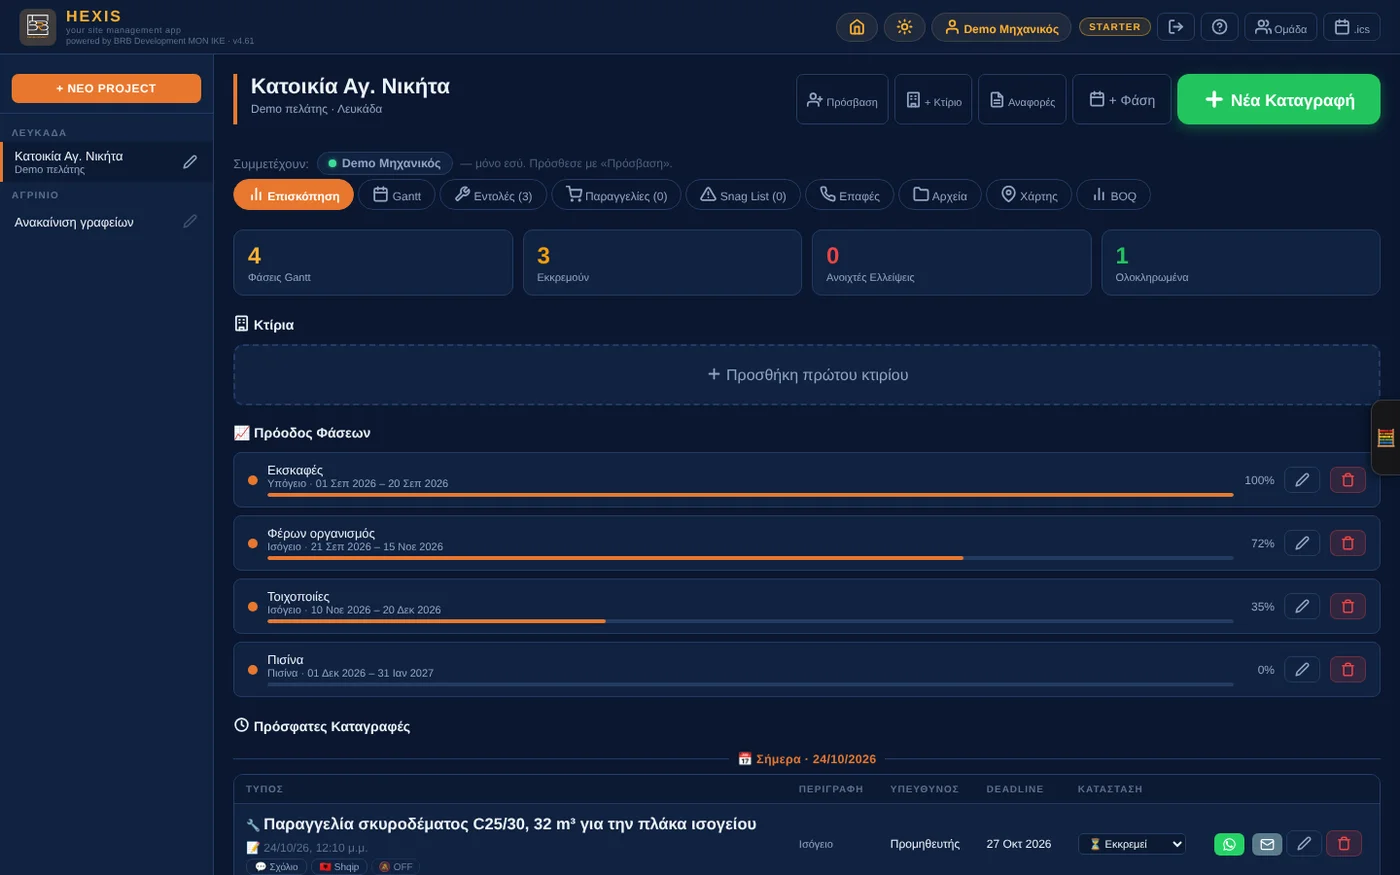Click the STARTER plan badge
Screen dimensions: 1400x875
1114,27
